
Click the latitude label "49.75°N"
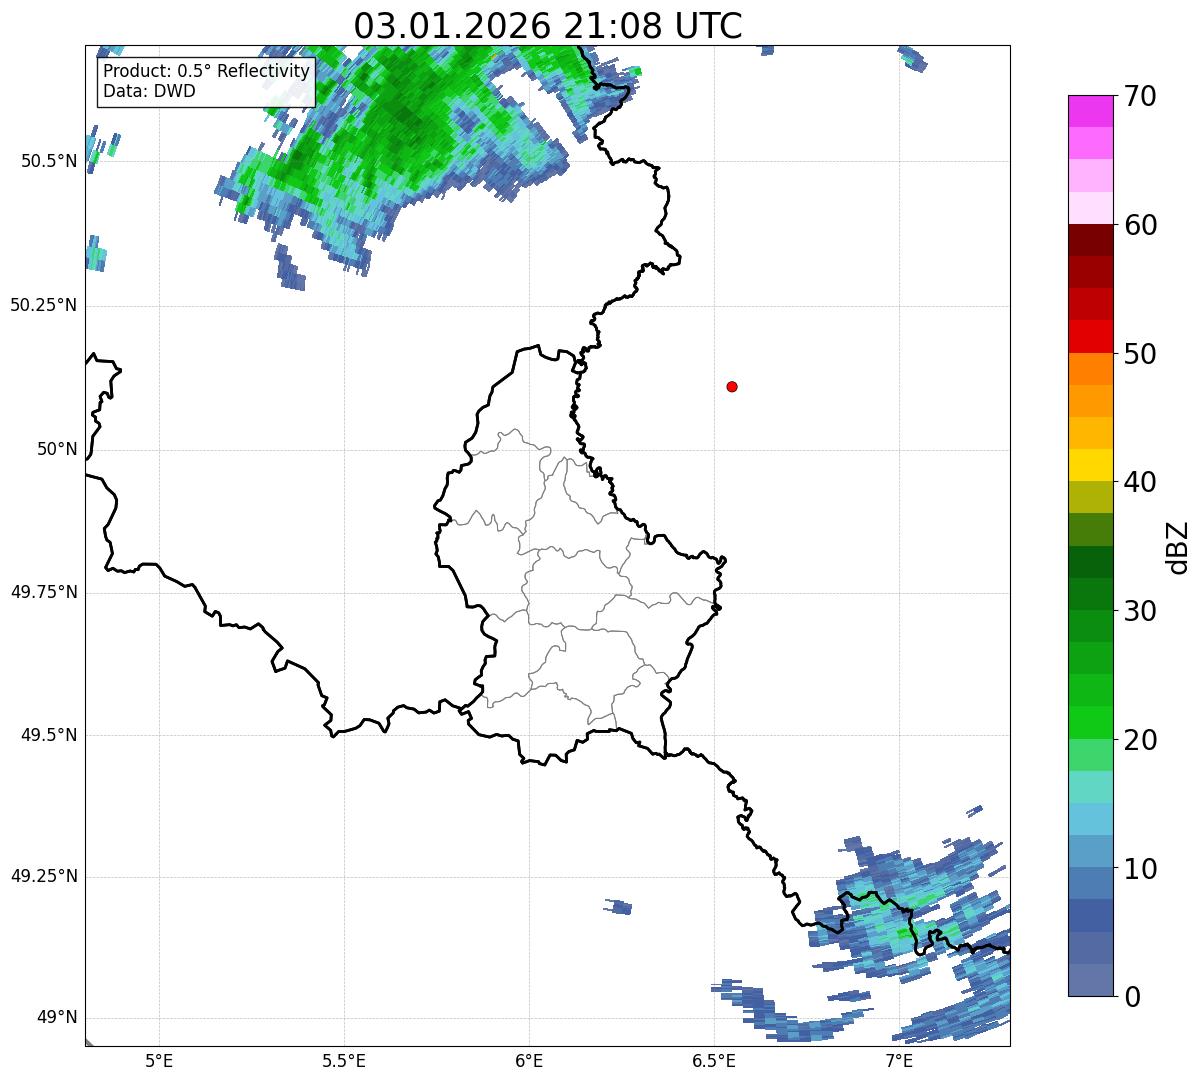43,592
